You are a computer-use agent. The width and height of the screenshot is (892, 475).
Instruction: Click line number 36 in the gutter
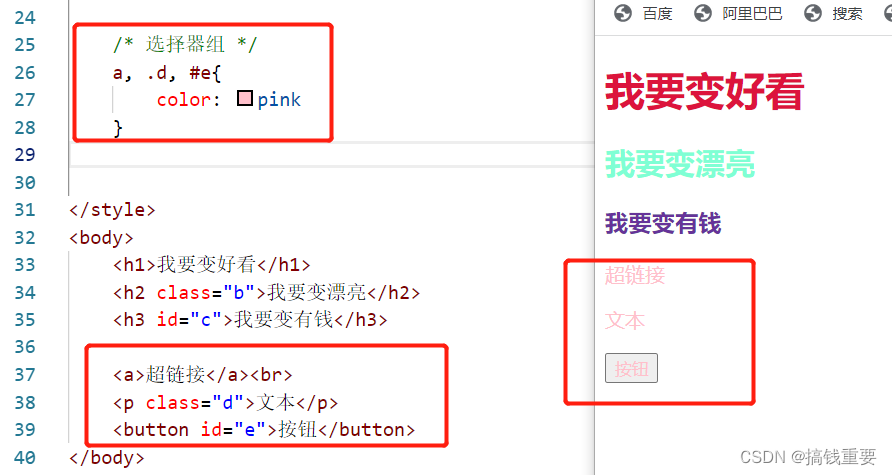(24, 347)
